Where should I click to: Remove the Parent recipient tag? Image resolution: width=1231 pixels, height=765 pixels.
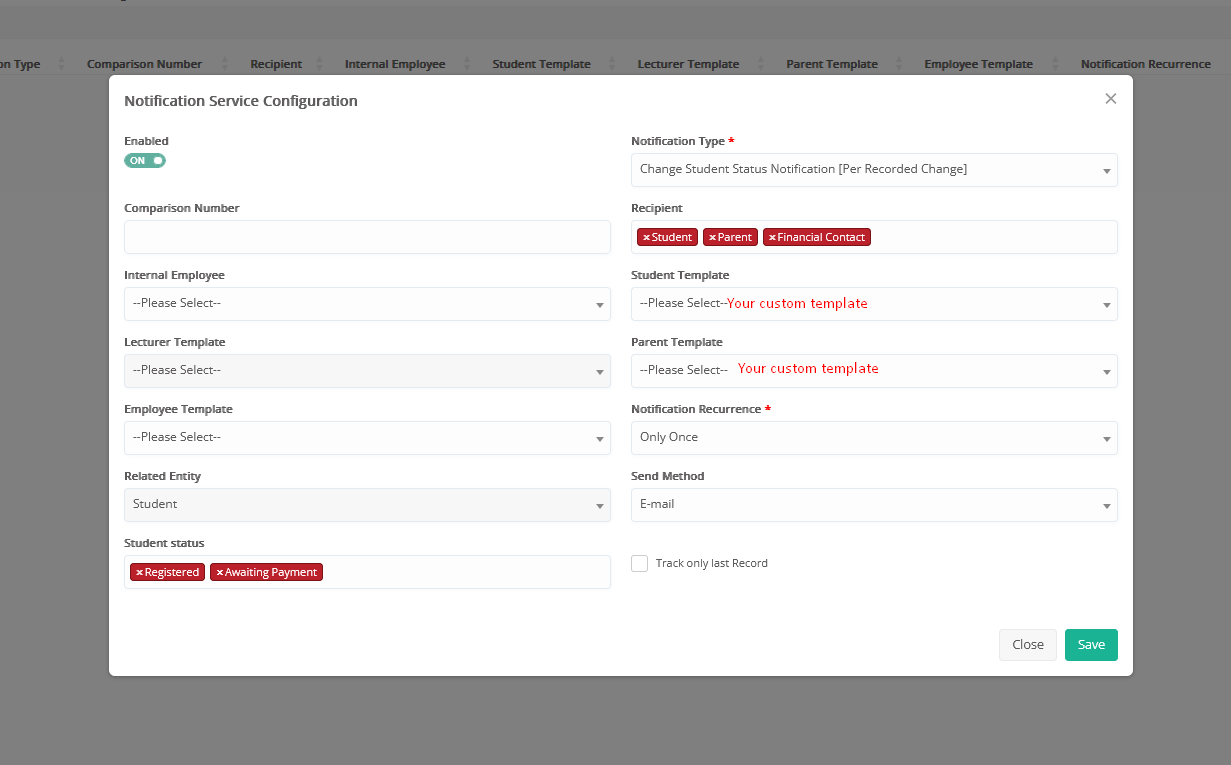tap(712, 238)
